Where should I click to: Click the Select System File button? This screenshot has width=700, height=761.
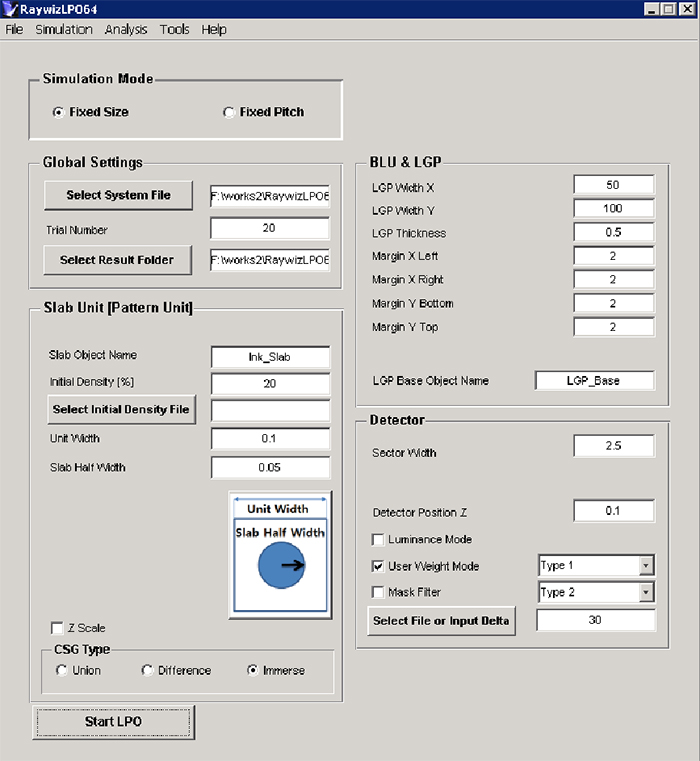coord(118,195)
